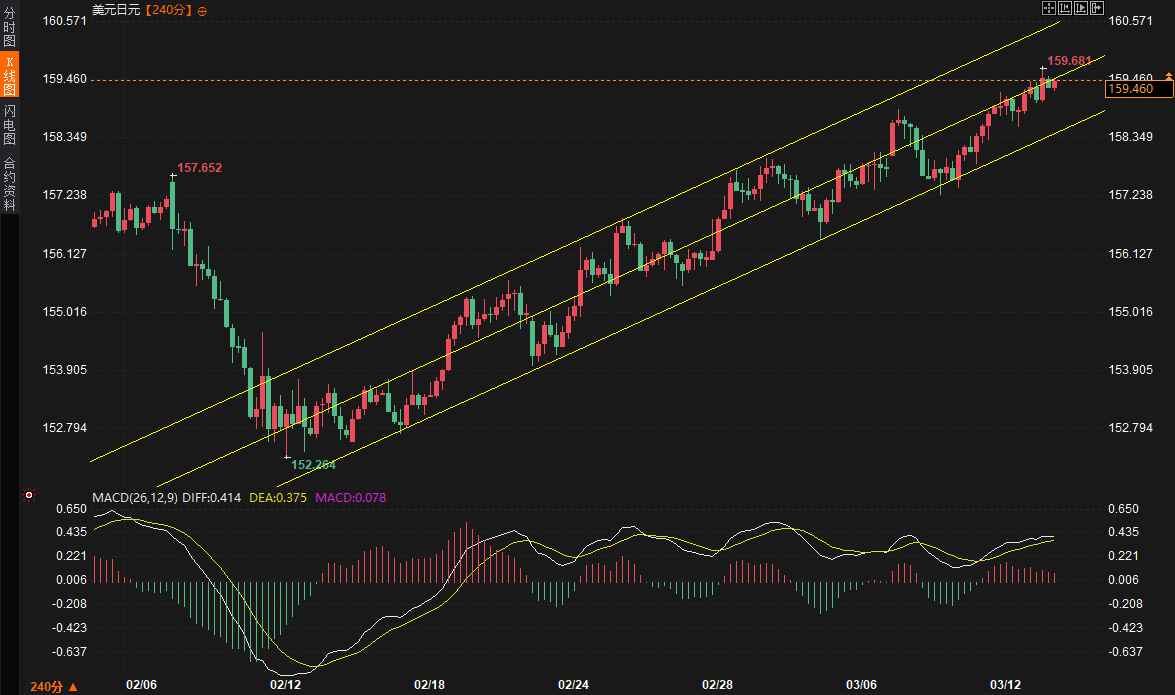The image size is (1175, 695).
Task: Click the orange 159.460 current price tag
Action: coord(1138,89)
